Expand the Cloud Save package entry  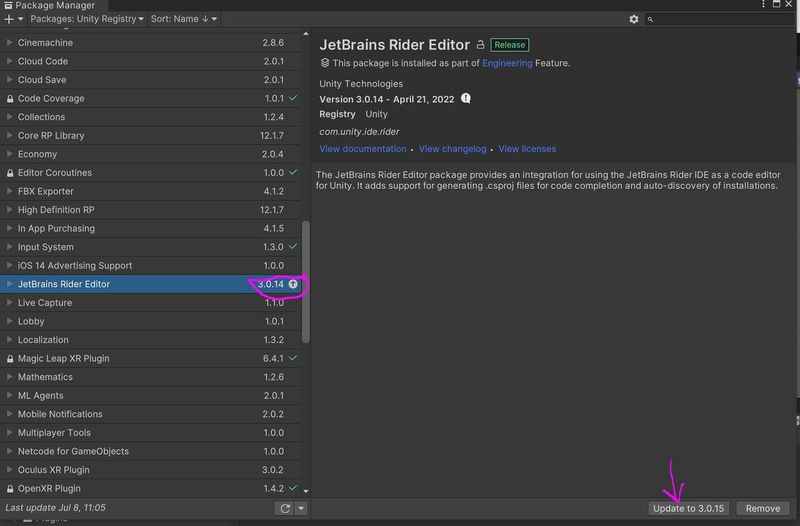9,80
